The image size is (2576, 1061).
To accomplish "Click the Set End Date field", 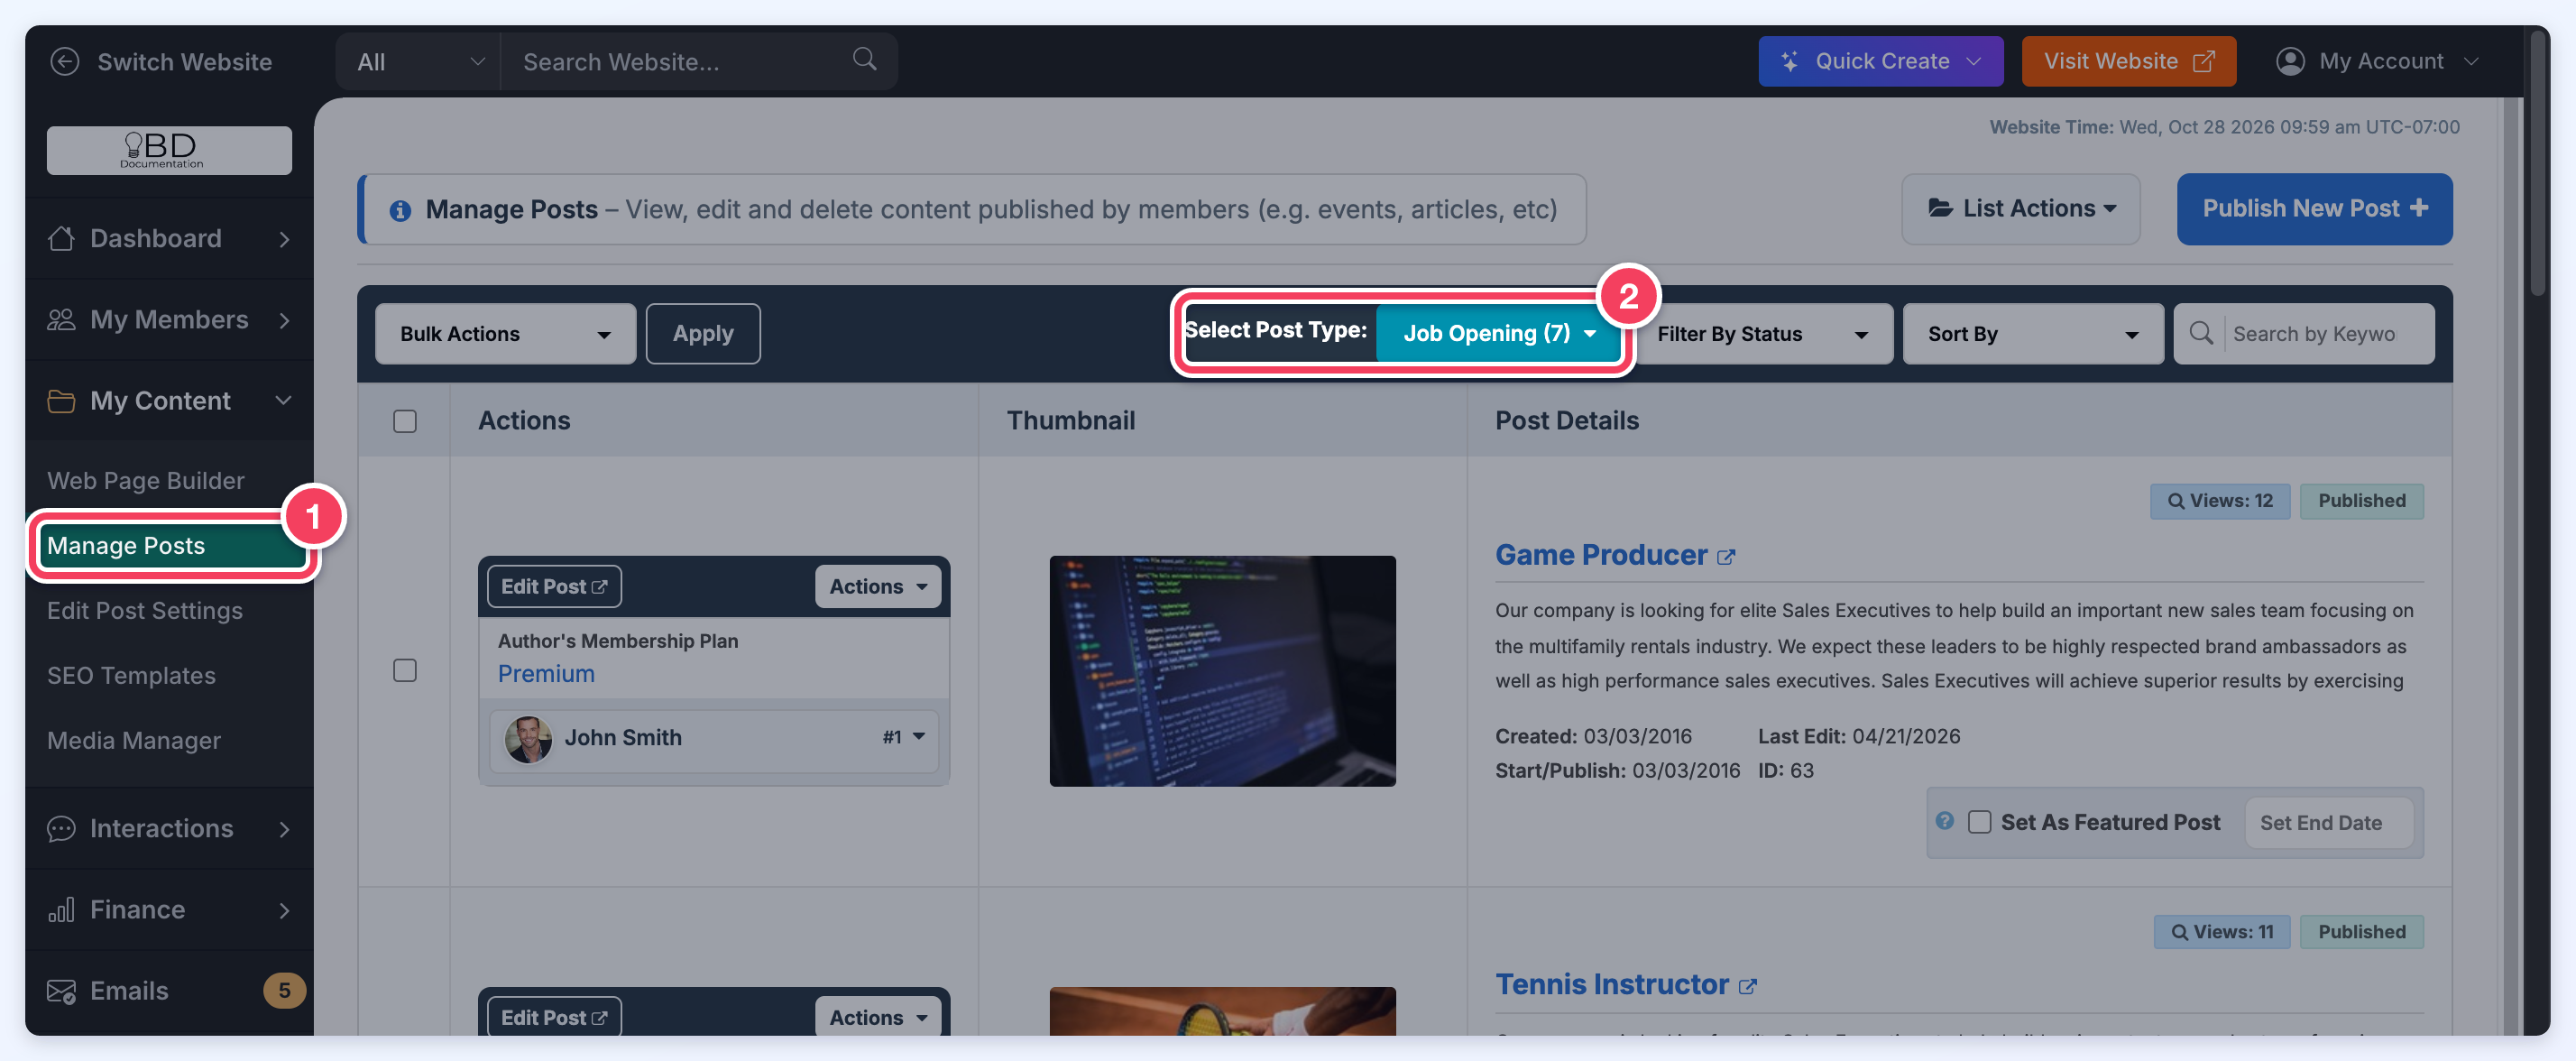I will (2328, 822).
